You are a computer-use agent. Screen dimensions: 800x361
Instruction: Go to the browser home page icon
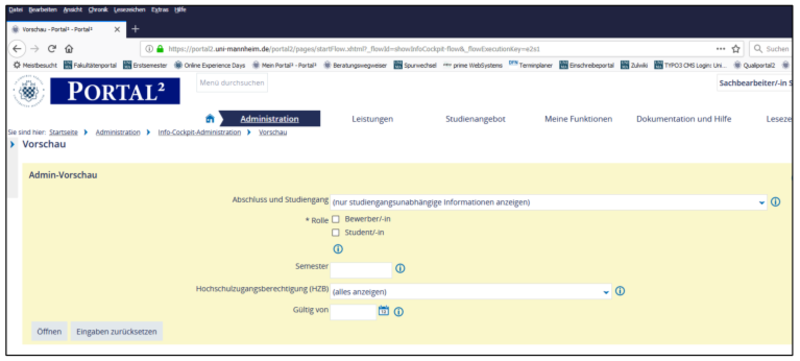69,49
